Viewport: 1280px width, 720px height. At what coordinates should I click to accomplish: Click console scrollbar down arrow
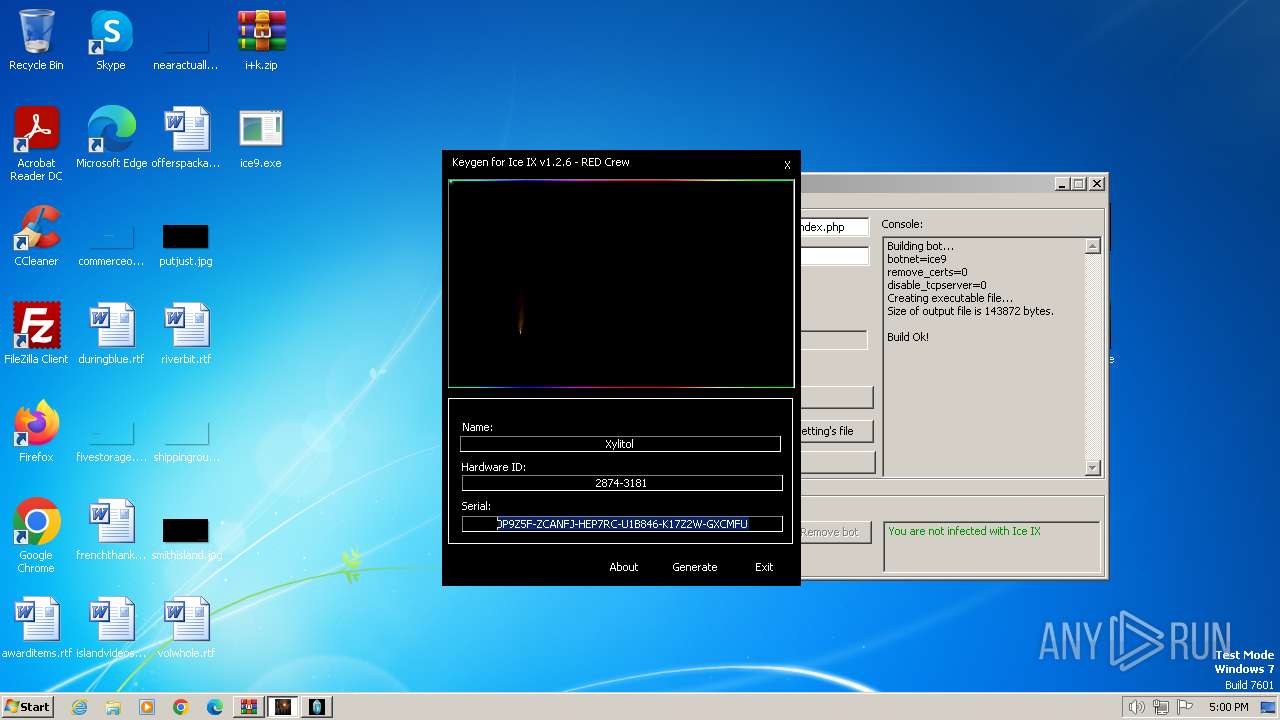[1092, 467]
